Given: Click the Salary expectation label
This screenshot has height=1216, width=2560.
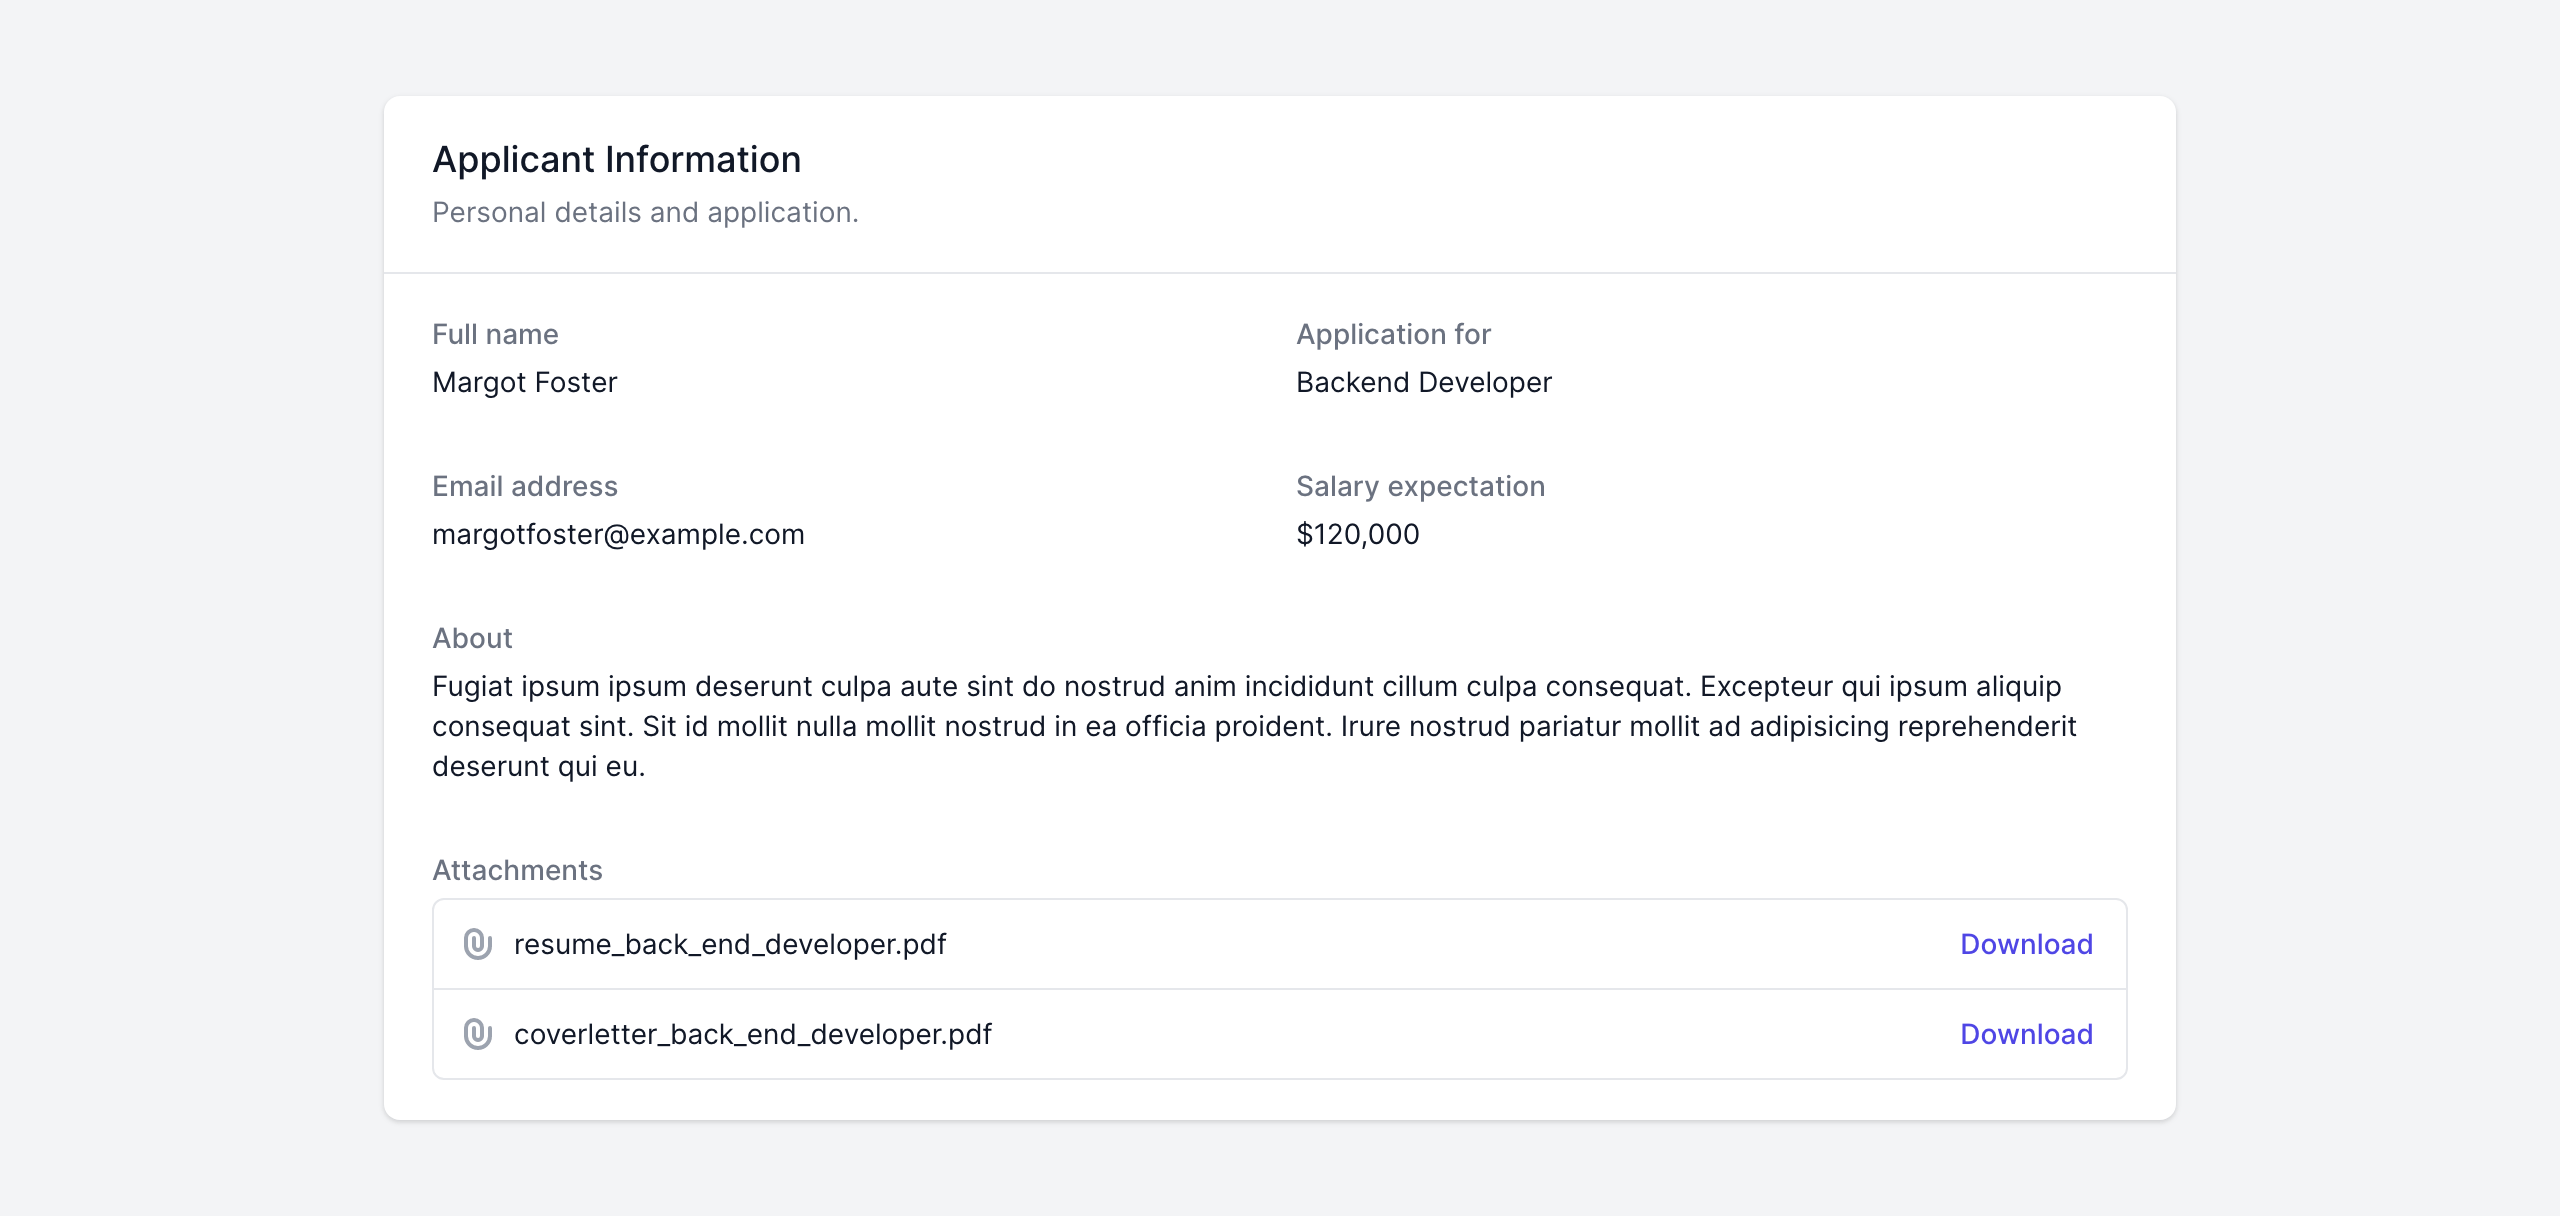Looking at the screenshot, I should click(x=1420, y=486).
